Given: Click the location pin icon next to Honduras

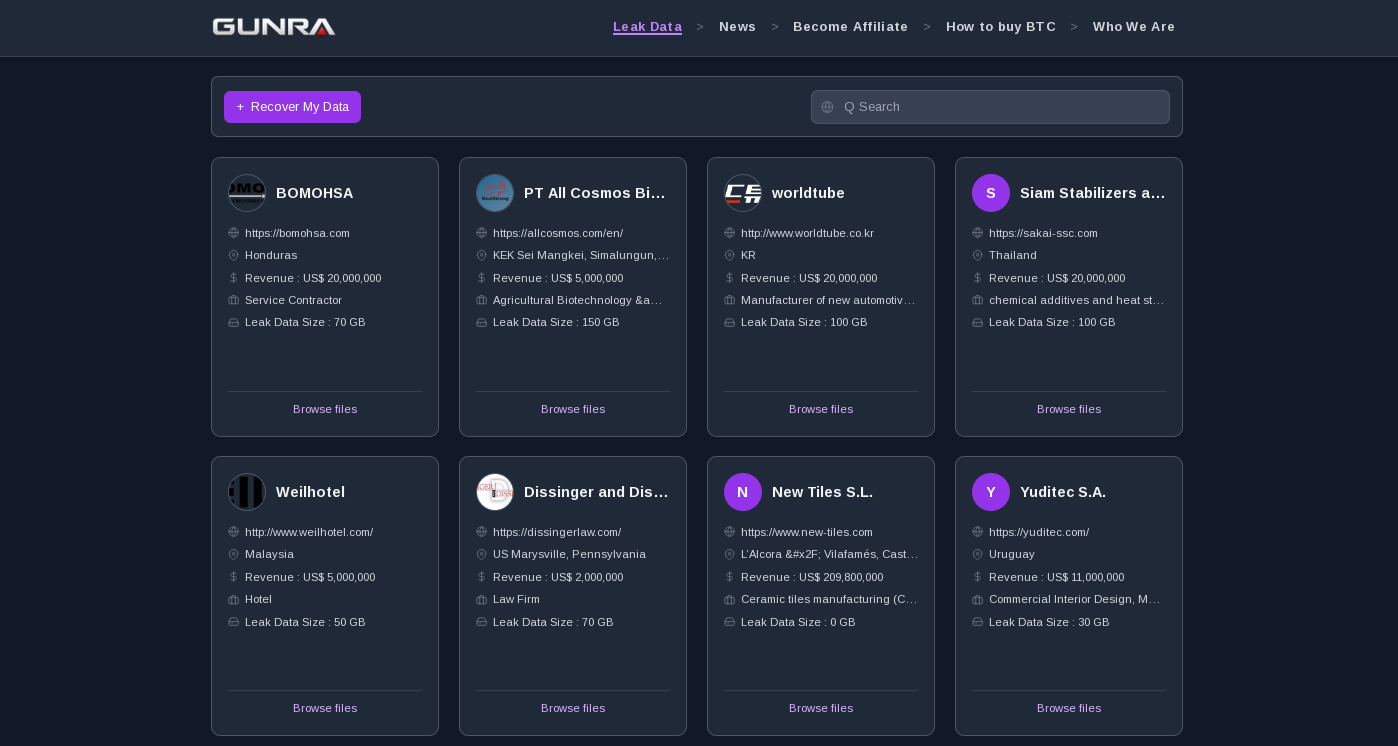Looking at the screenshot, I should coord(234,255).
